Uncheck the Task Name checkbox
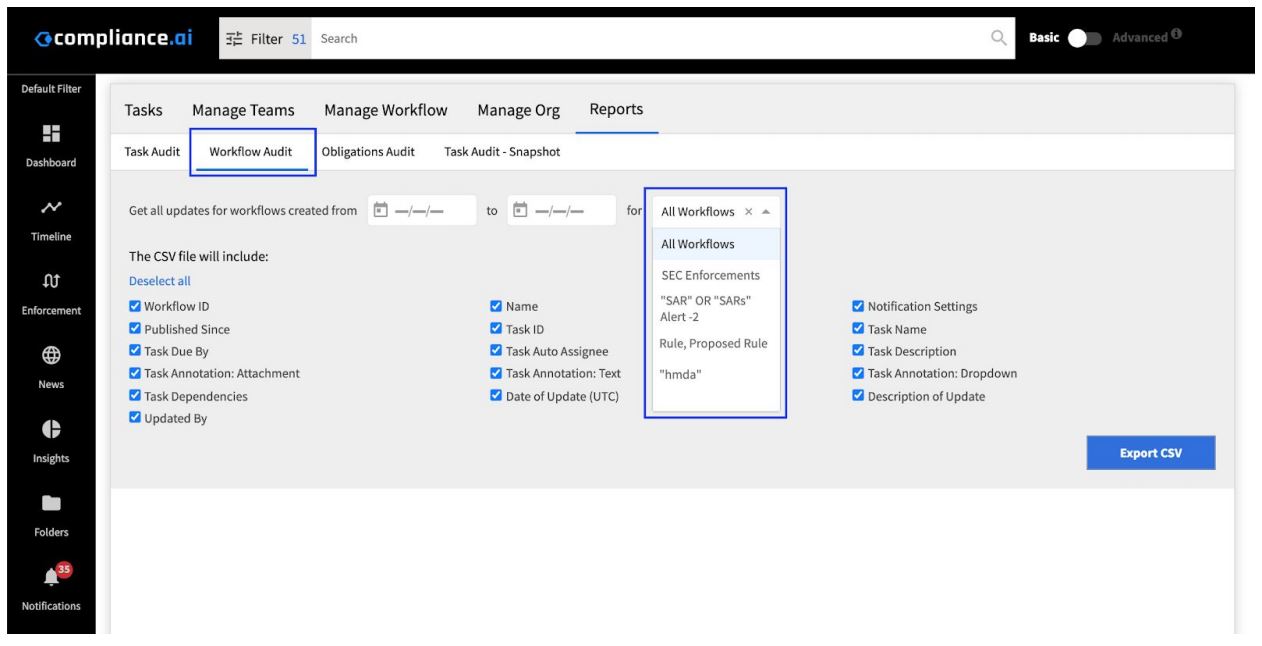 point(858,329)
